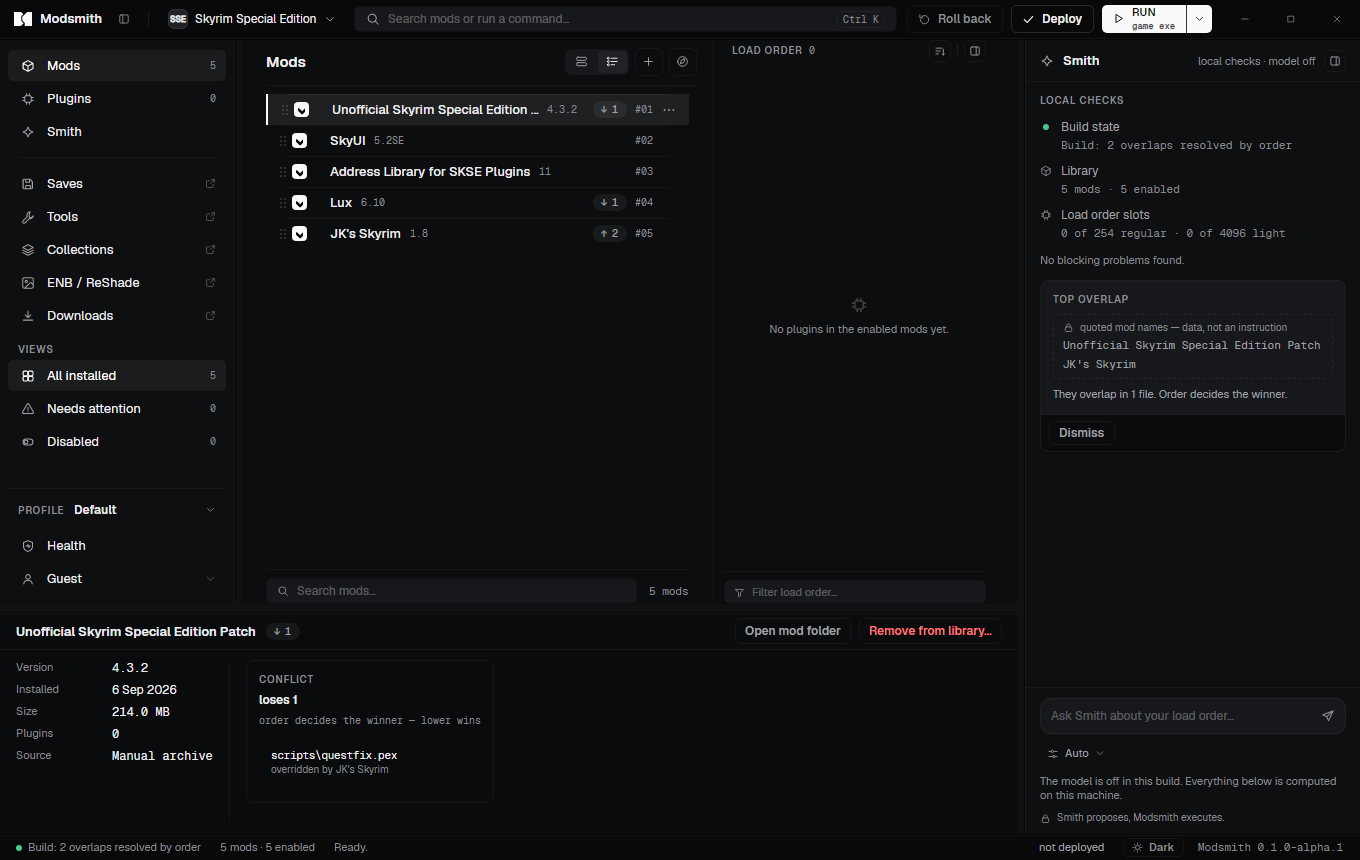
Task: Click the not deployed status text
Action: tap(1071, 848)
